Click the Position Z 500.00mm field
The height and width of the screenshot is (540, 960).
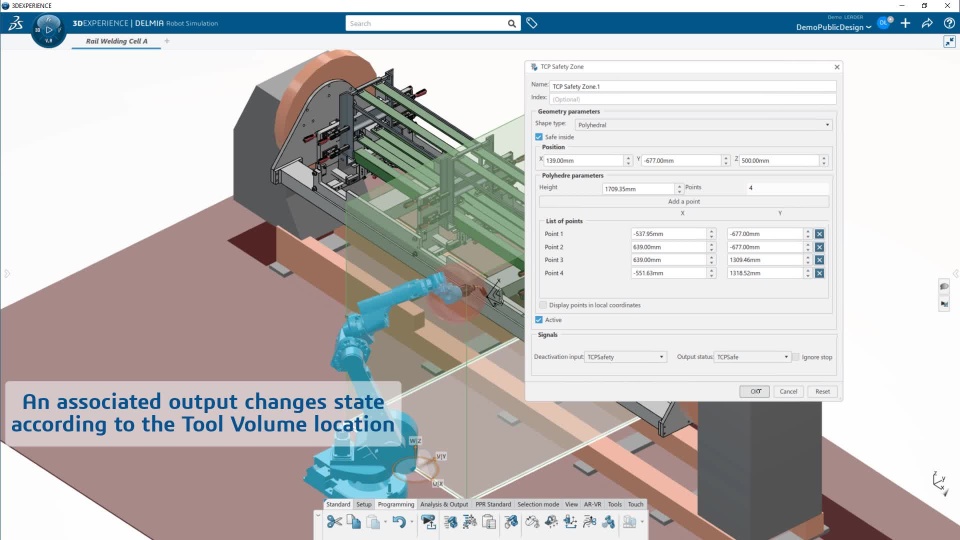pyautogui.click(x=779, y=160)
